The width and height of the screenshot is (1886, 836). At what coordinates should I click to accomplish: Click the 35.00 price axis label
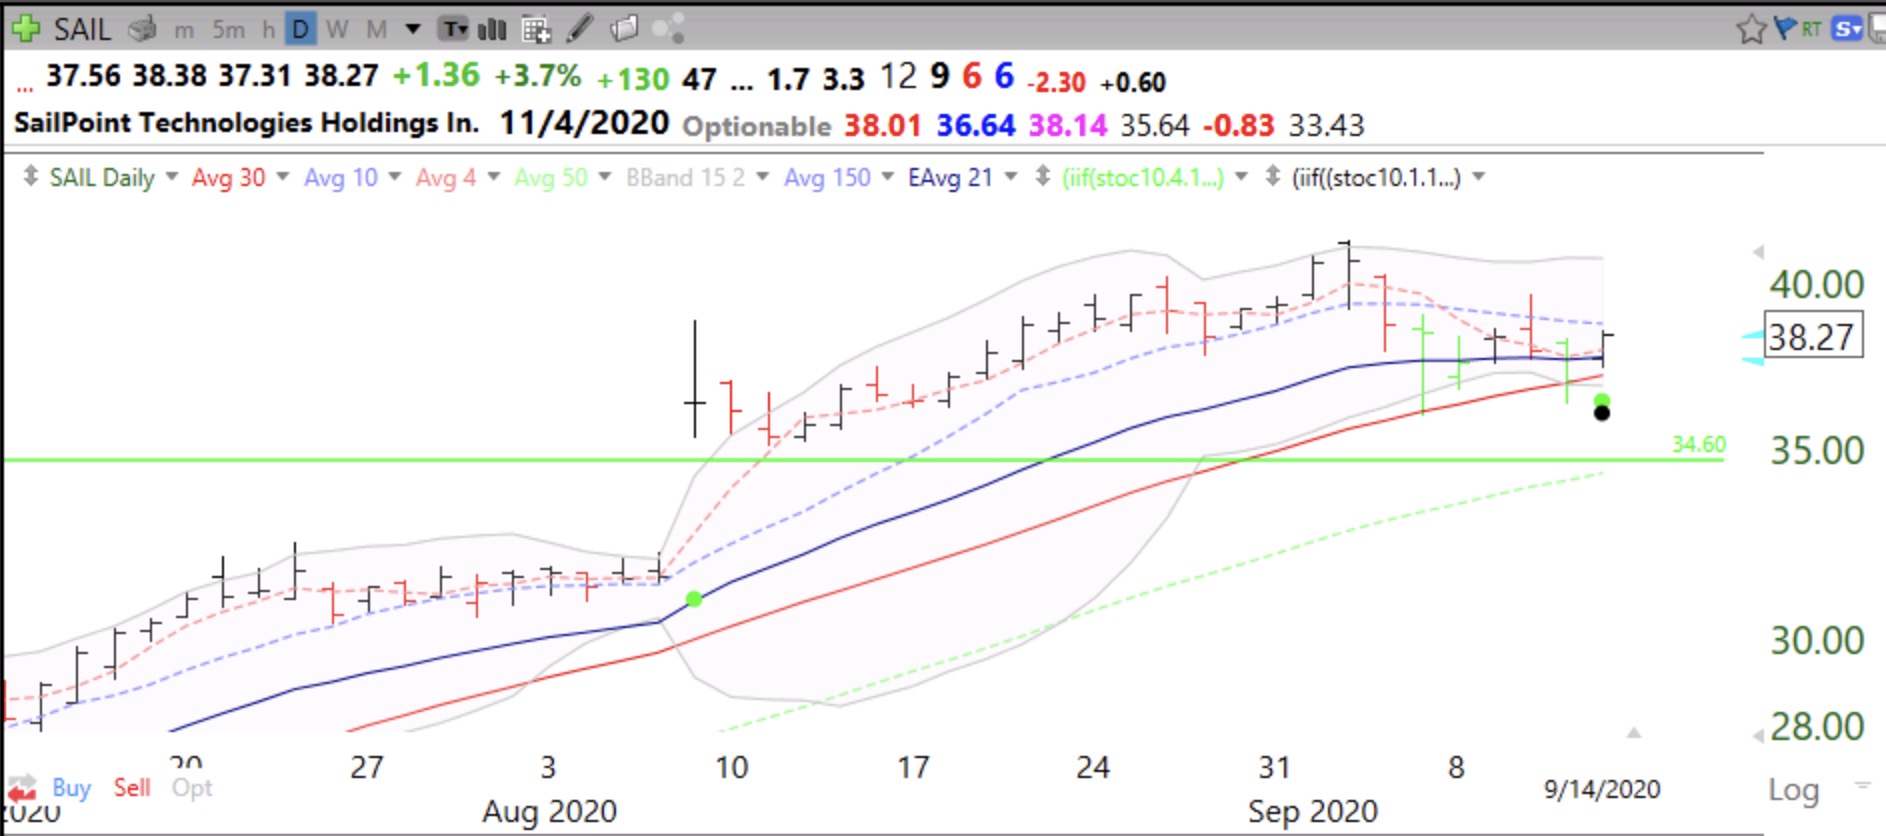pyautogui.click(x=1817, y=450)
